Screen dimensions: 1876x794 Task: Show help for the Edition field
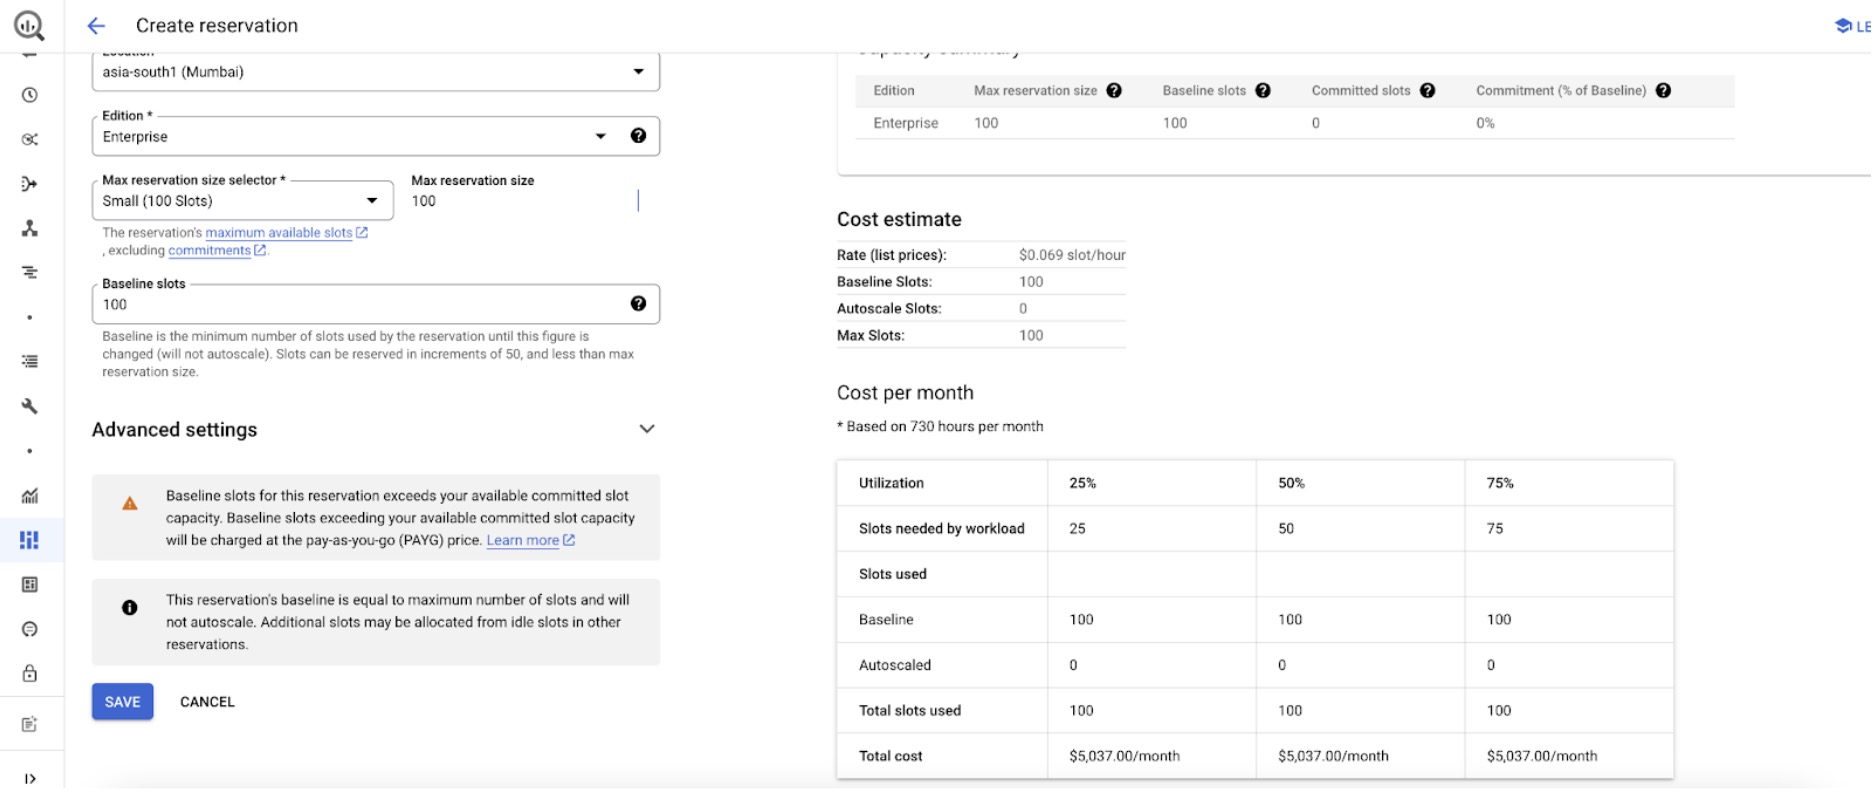(638, 136)
